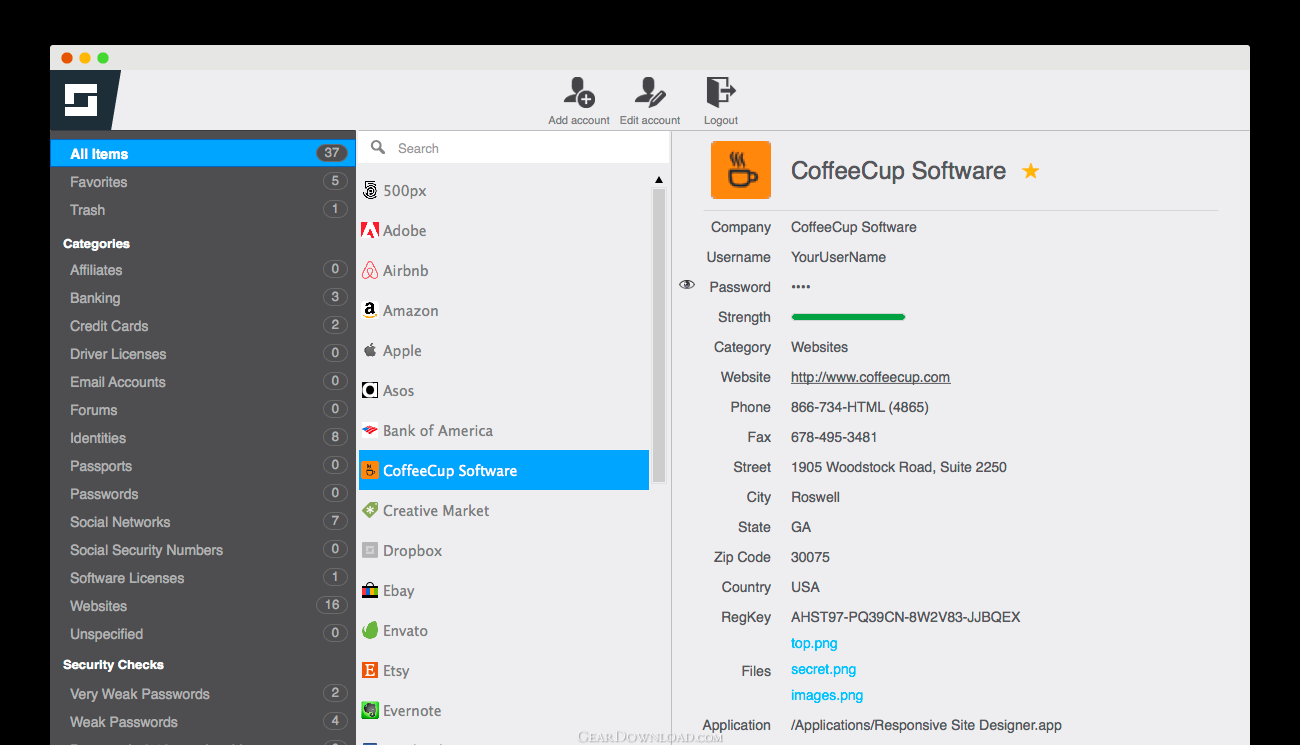Select Creative Market account name in list

click(436, 511)
